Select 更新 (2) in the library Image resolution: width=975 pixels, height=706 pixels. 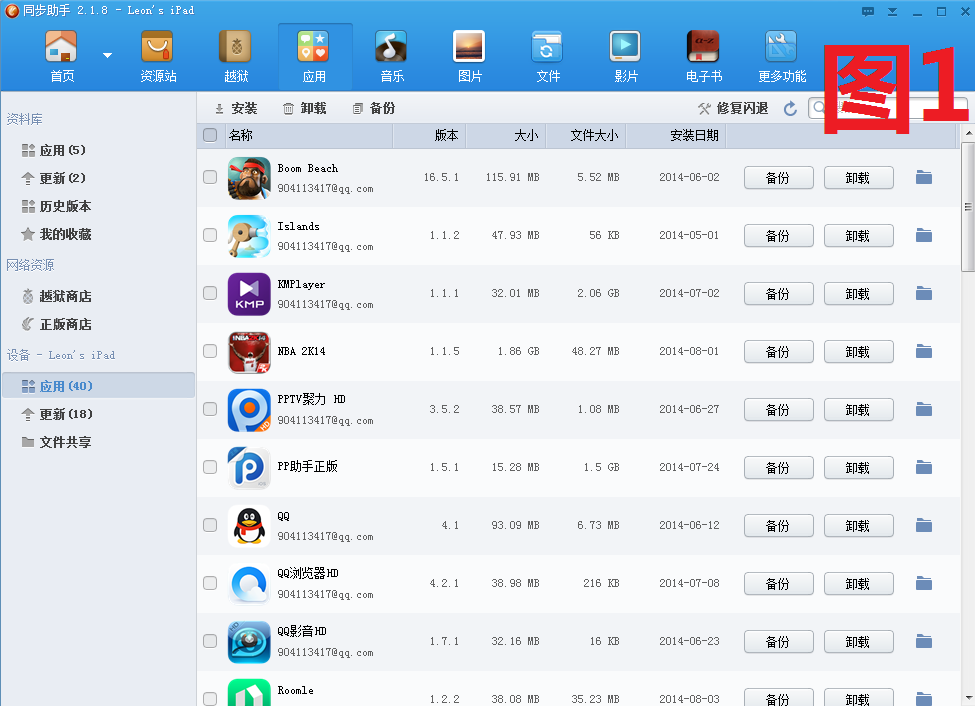click(53, 179)
